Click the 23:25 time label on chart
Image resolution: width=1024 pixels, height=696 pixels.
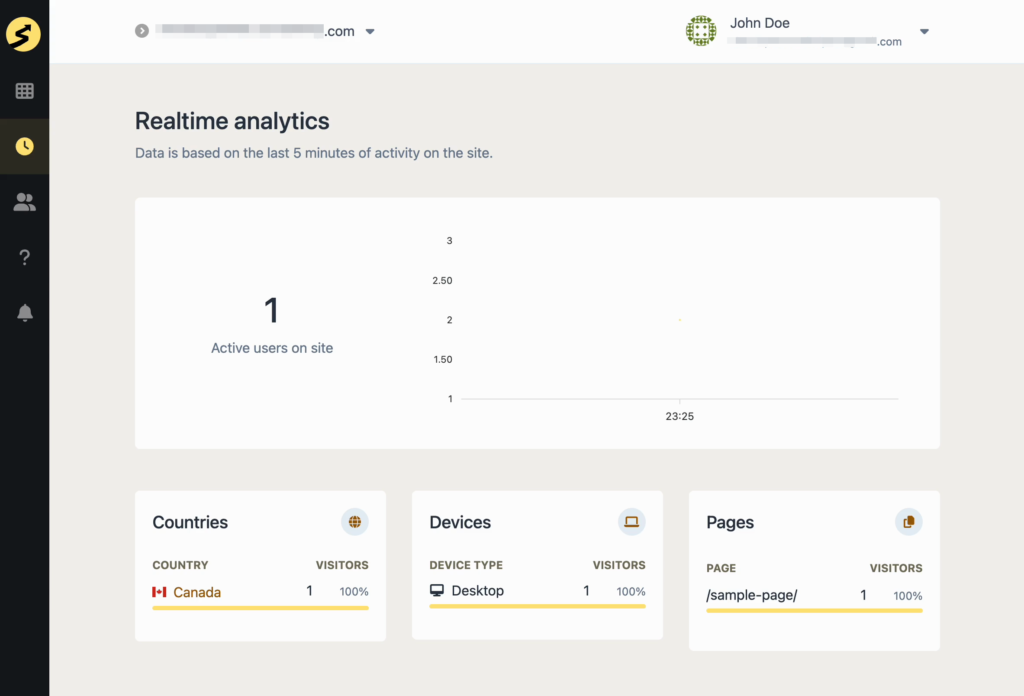tap(680, 417)
